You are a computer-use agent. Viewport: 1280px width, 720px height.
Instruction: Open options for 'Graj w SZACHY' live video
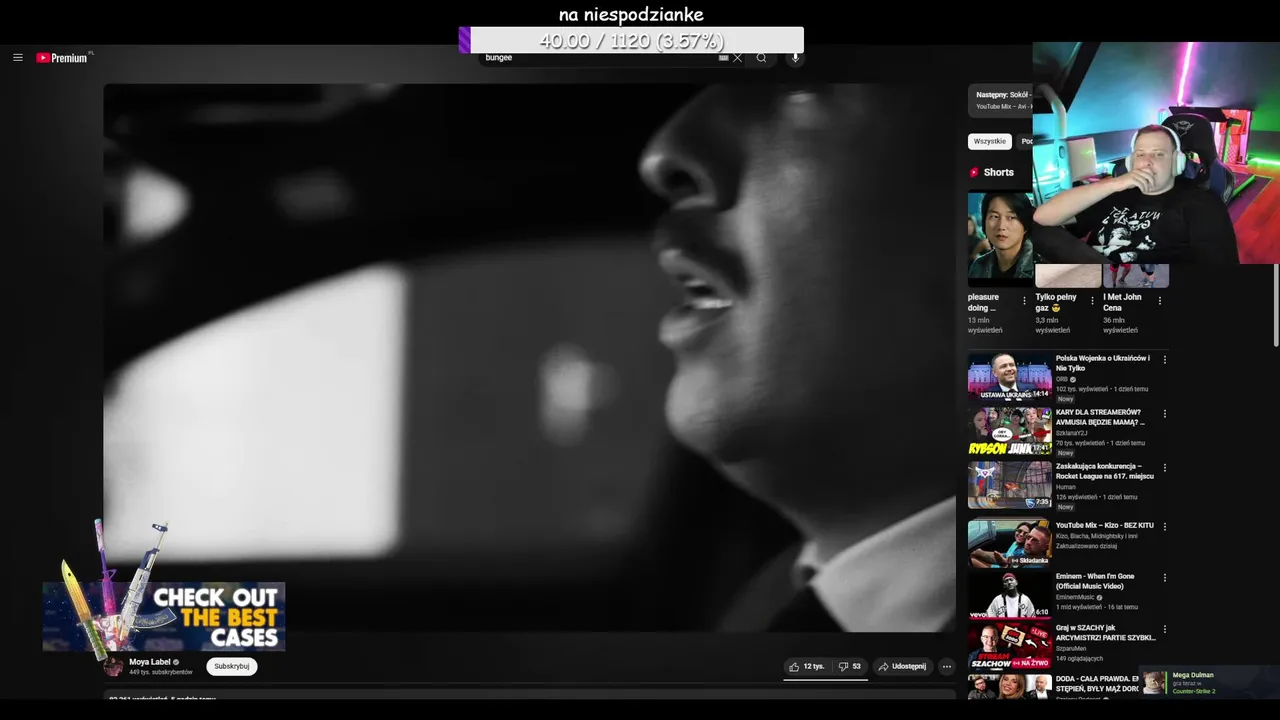[1164, 630]
